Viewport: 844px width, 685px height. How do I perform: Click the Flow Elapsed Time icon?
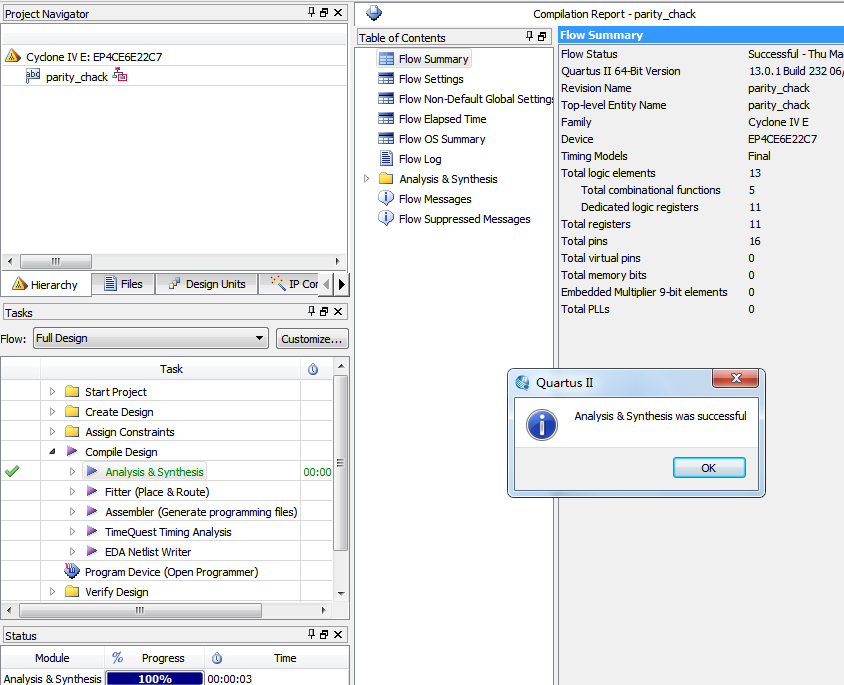(x=386, y=118)
